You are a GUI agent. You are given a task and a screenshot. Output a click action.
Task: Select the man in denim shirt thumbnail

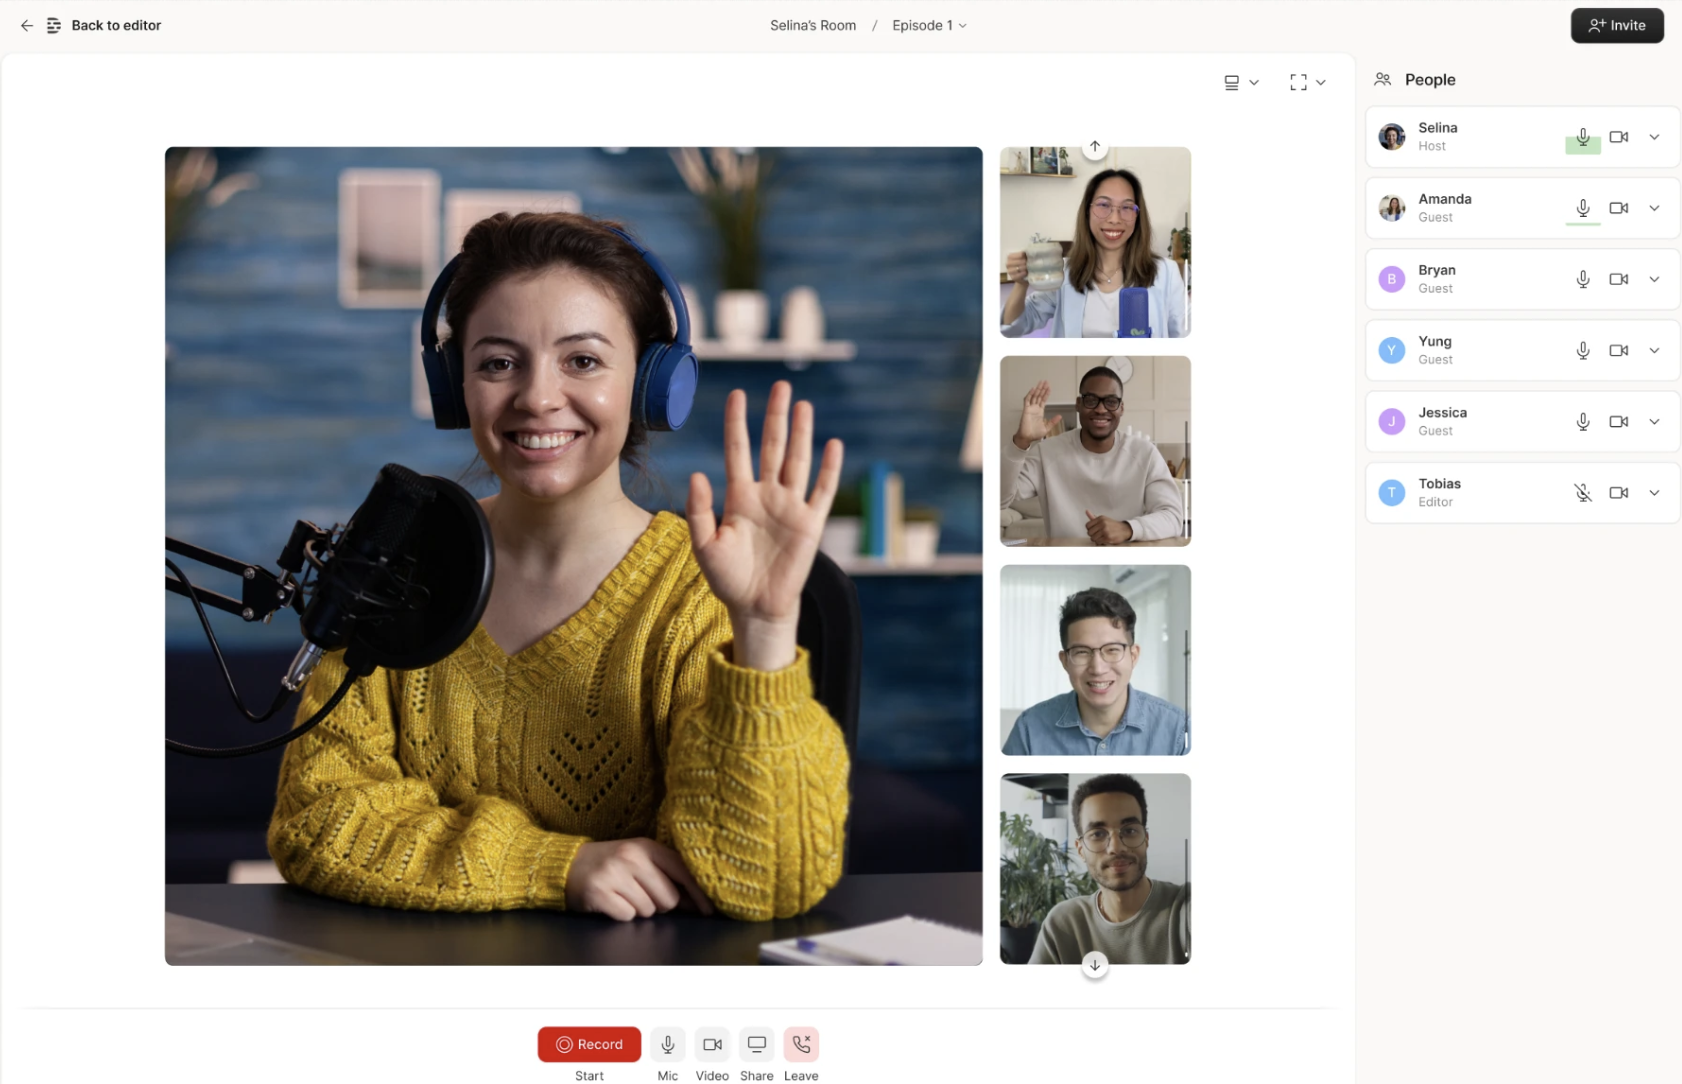point(1095,660)
